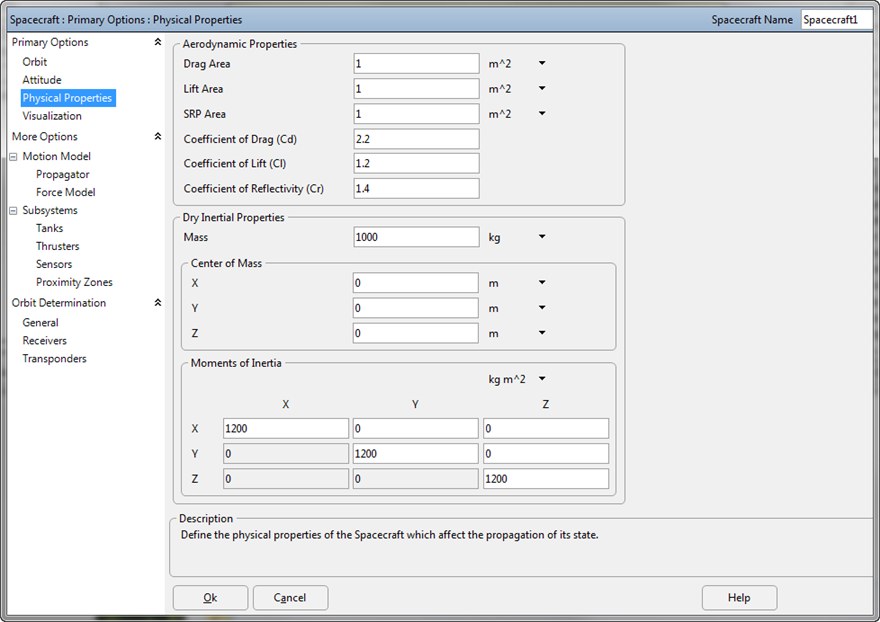
Task: Select Orbit in Primary Options
Action: point(35,62)
